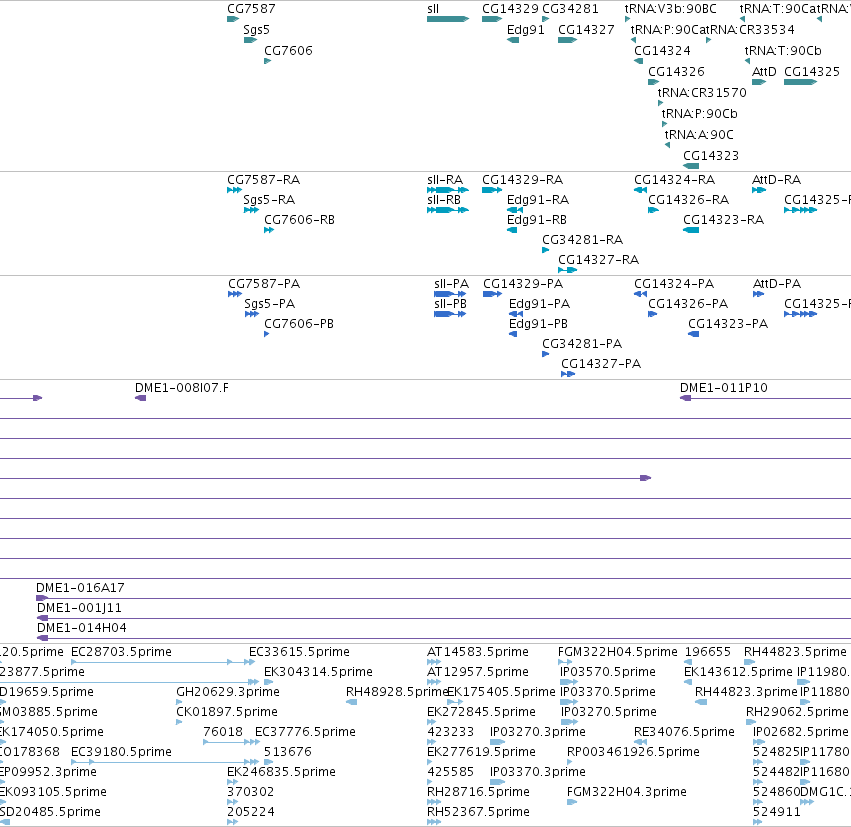This screenshot has width=851, height=827.
Task: Select the DME1-011P10 clone label
Action: point(723,388)
